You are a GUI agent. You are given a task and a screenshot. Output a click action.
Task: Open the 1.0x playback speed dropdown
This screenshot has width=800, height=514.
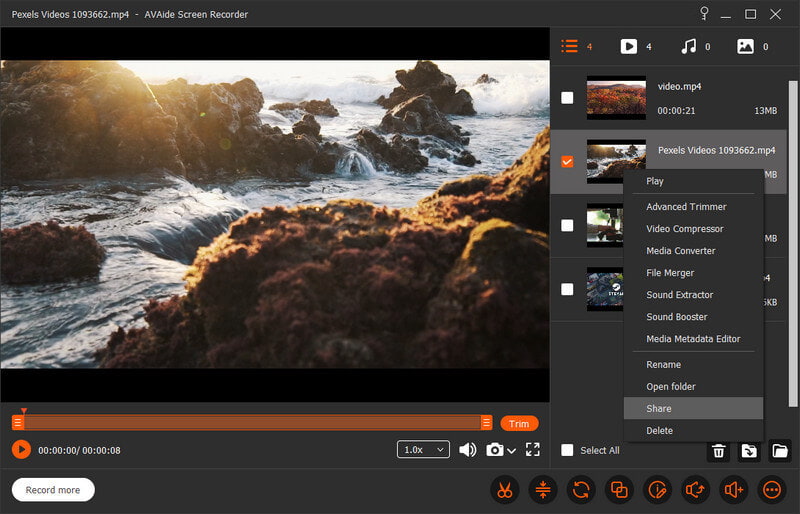pos(423,450)
